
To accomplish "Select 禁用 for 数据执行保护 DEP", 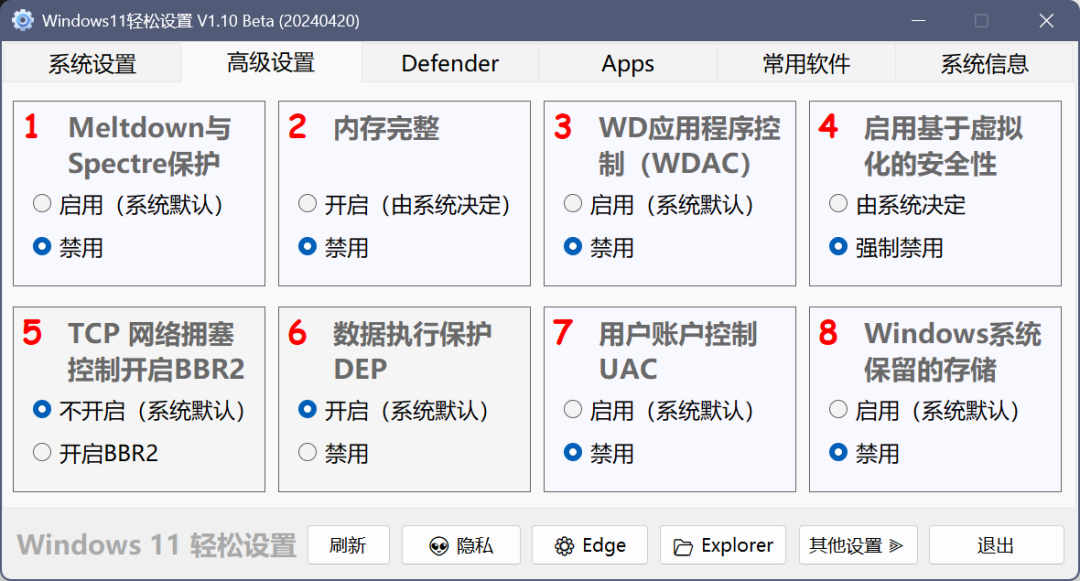I will click(308, 453).
